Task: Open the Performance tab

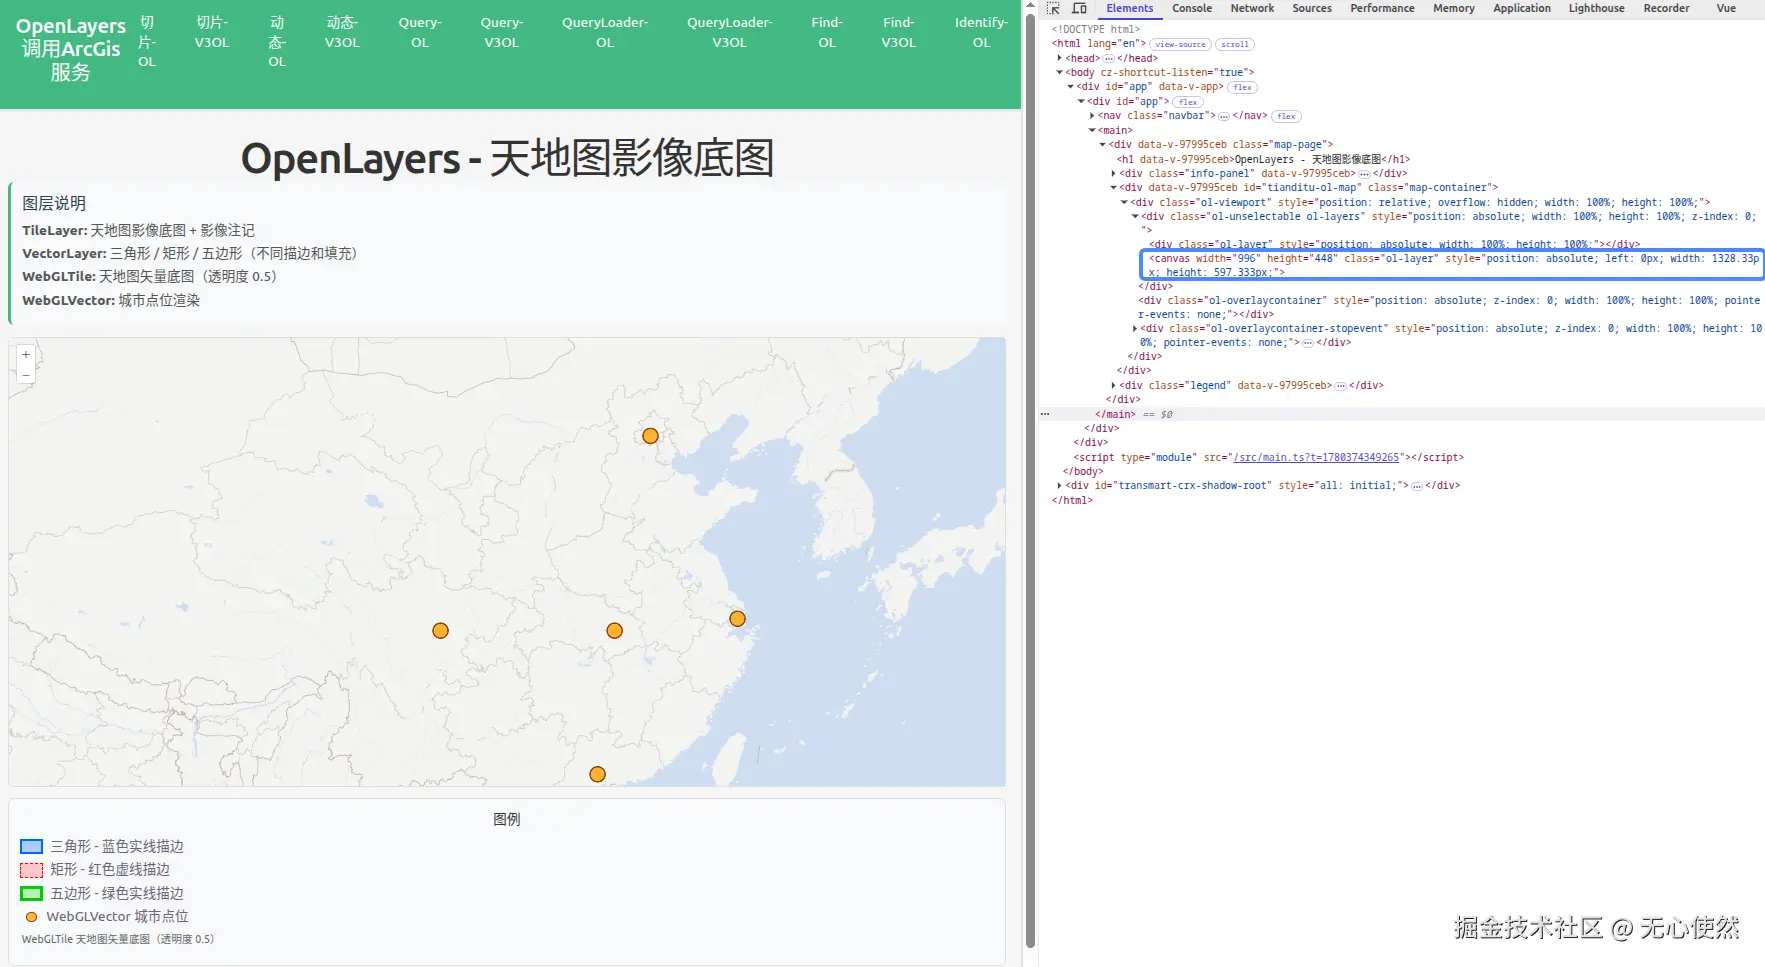Action: (1382, 8)
